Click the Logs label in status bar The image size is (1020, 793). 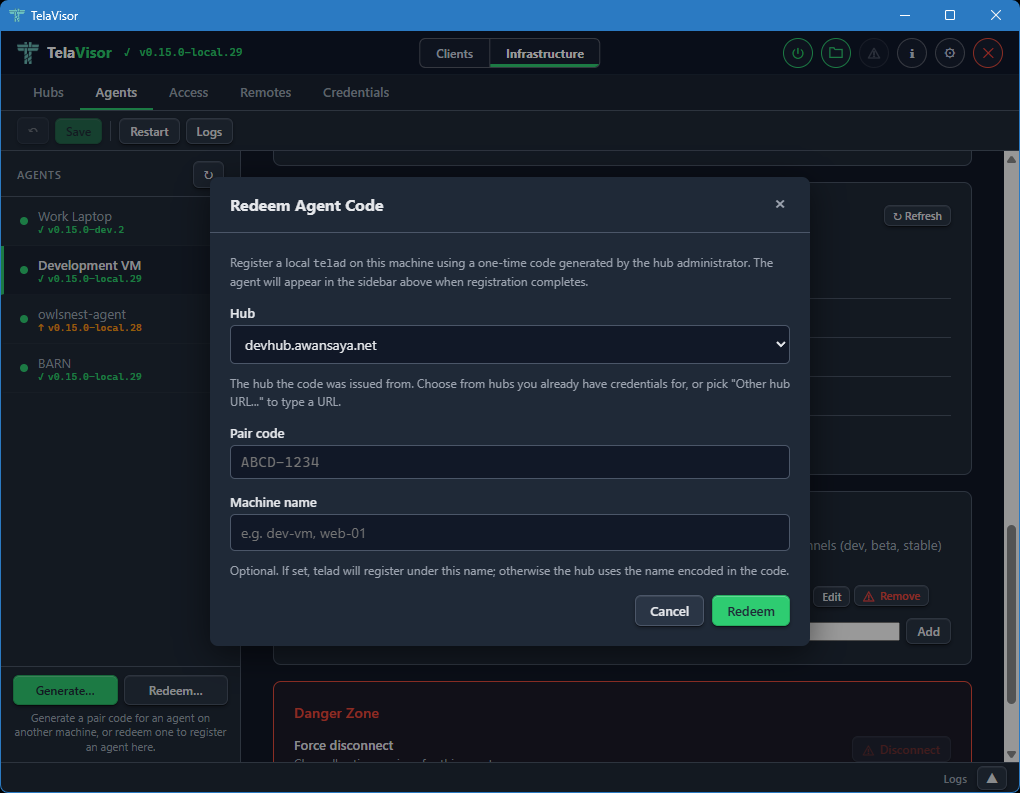click(955, 779)
